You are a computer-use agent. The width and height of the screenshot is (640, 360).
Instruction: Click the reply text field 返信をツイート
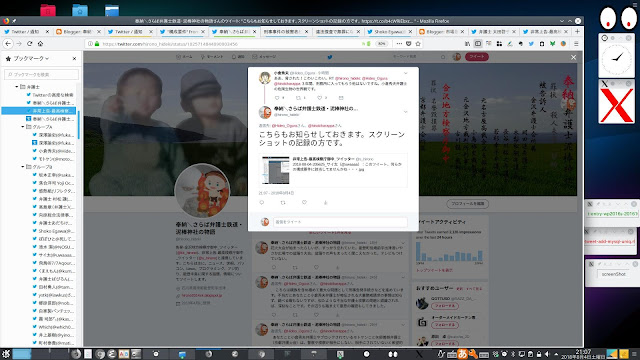(x=340, y=222)
